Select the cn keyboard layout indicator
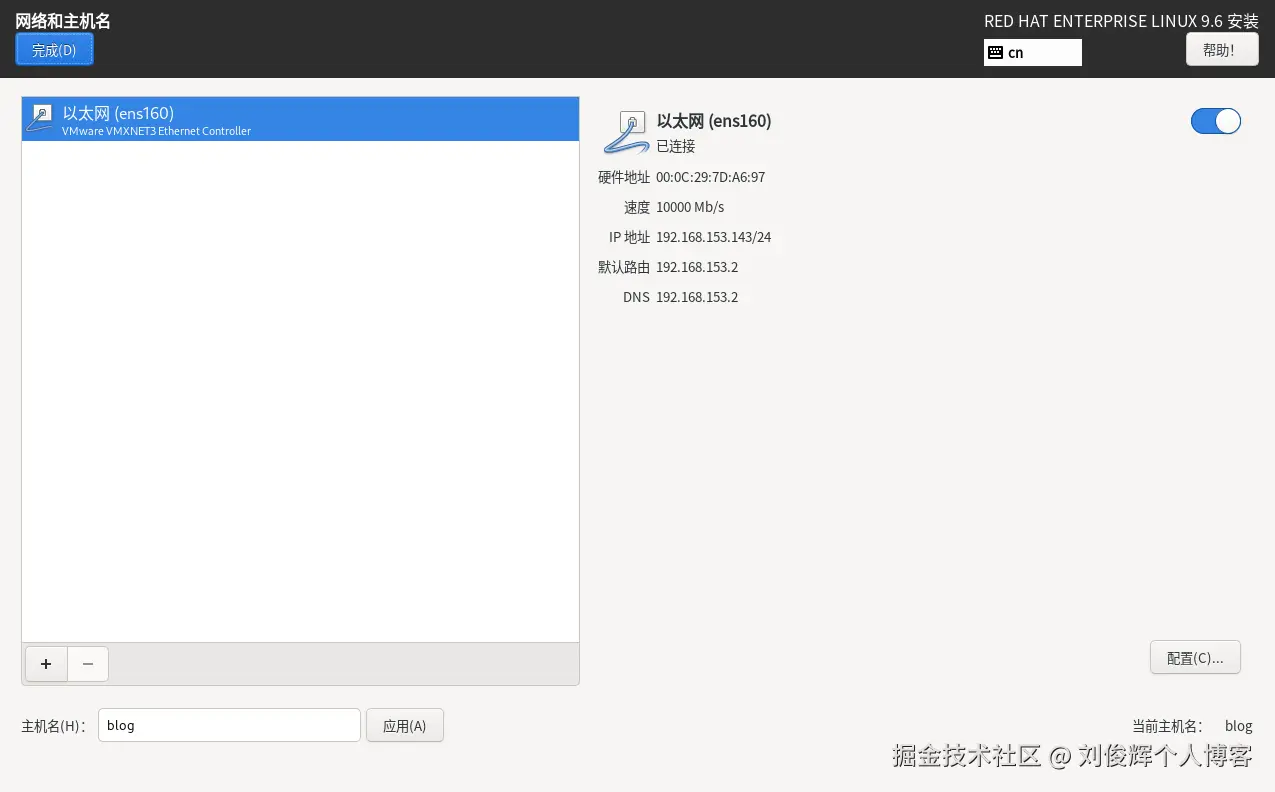The width and height of the screenshot is (1275, 792). (x=1033, y=52)
